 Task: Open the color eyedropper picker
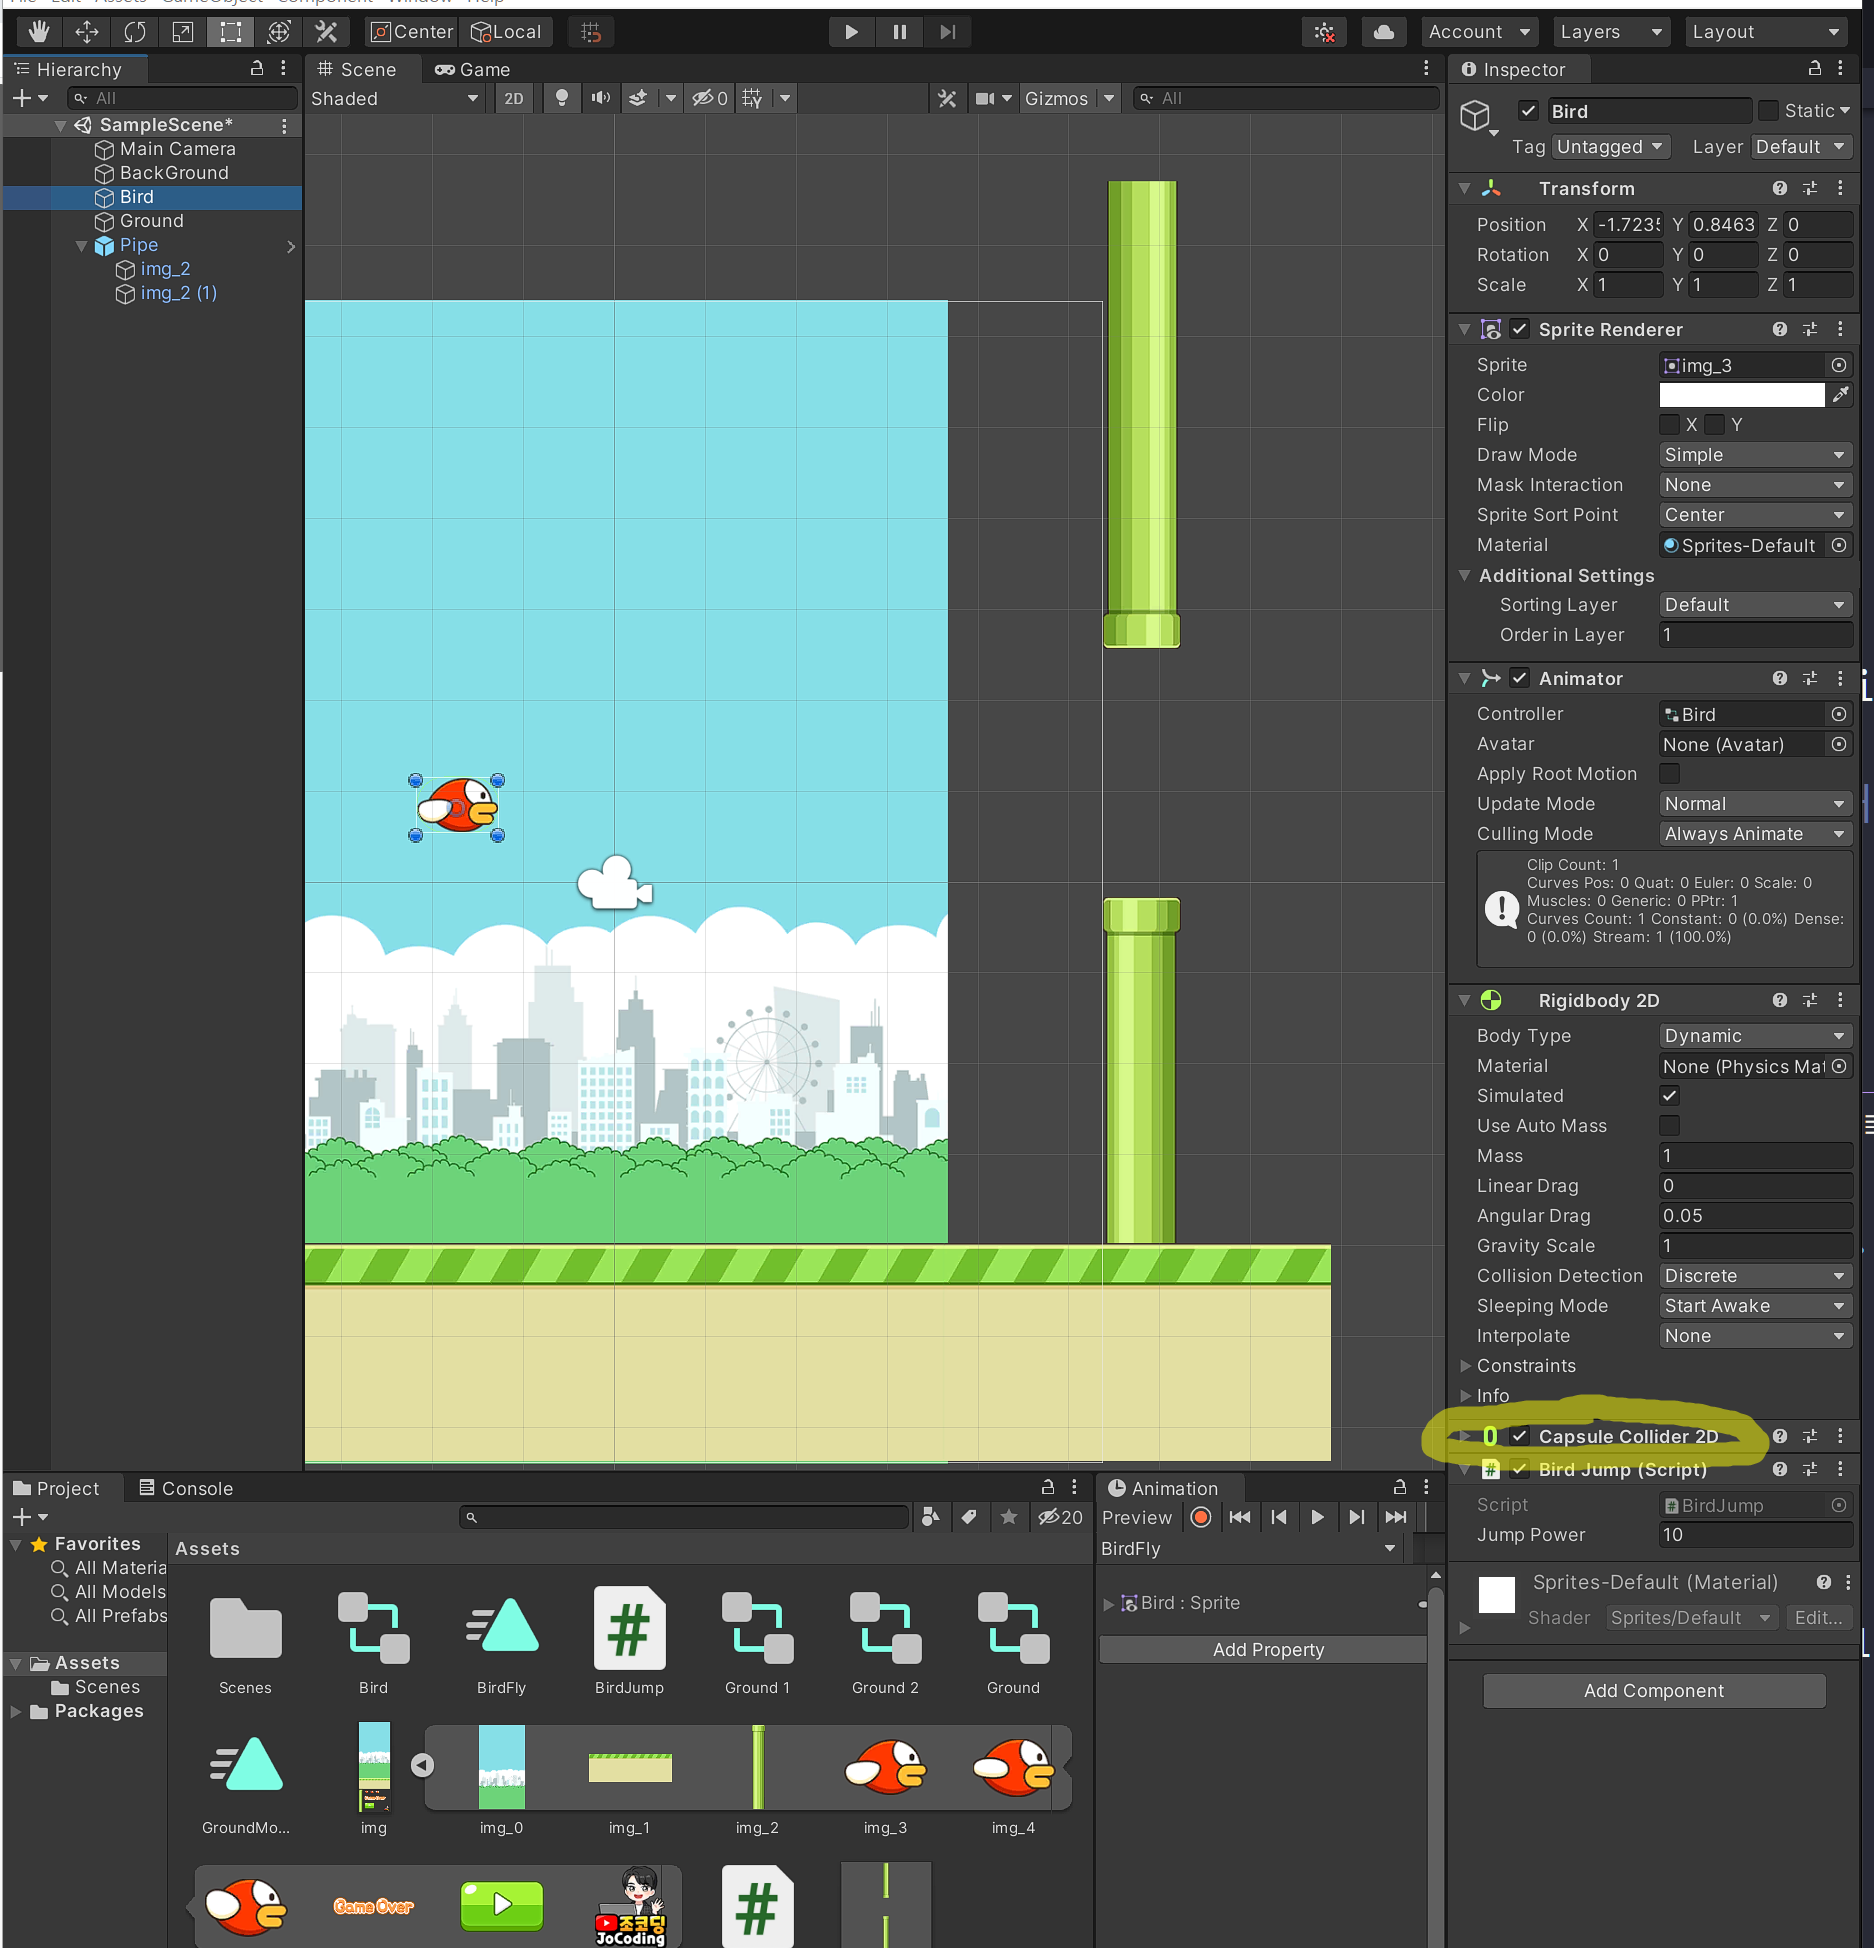[1840, 395]
